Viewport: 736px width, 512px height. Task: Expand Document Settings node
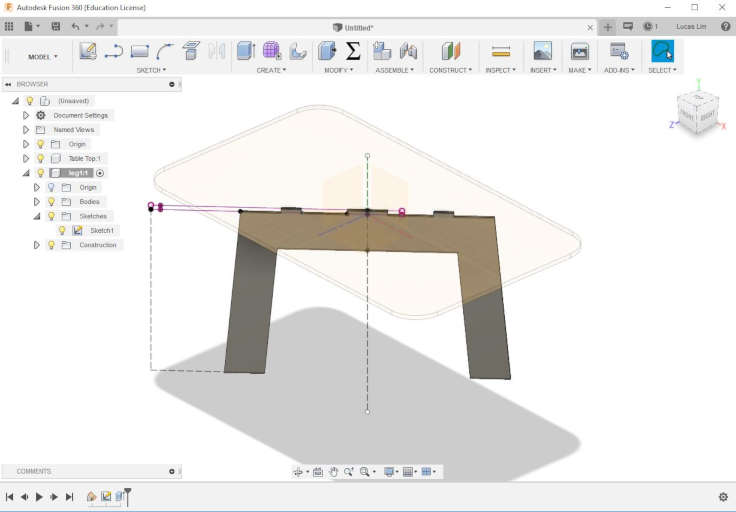coord(26,115)
